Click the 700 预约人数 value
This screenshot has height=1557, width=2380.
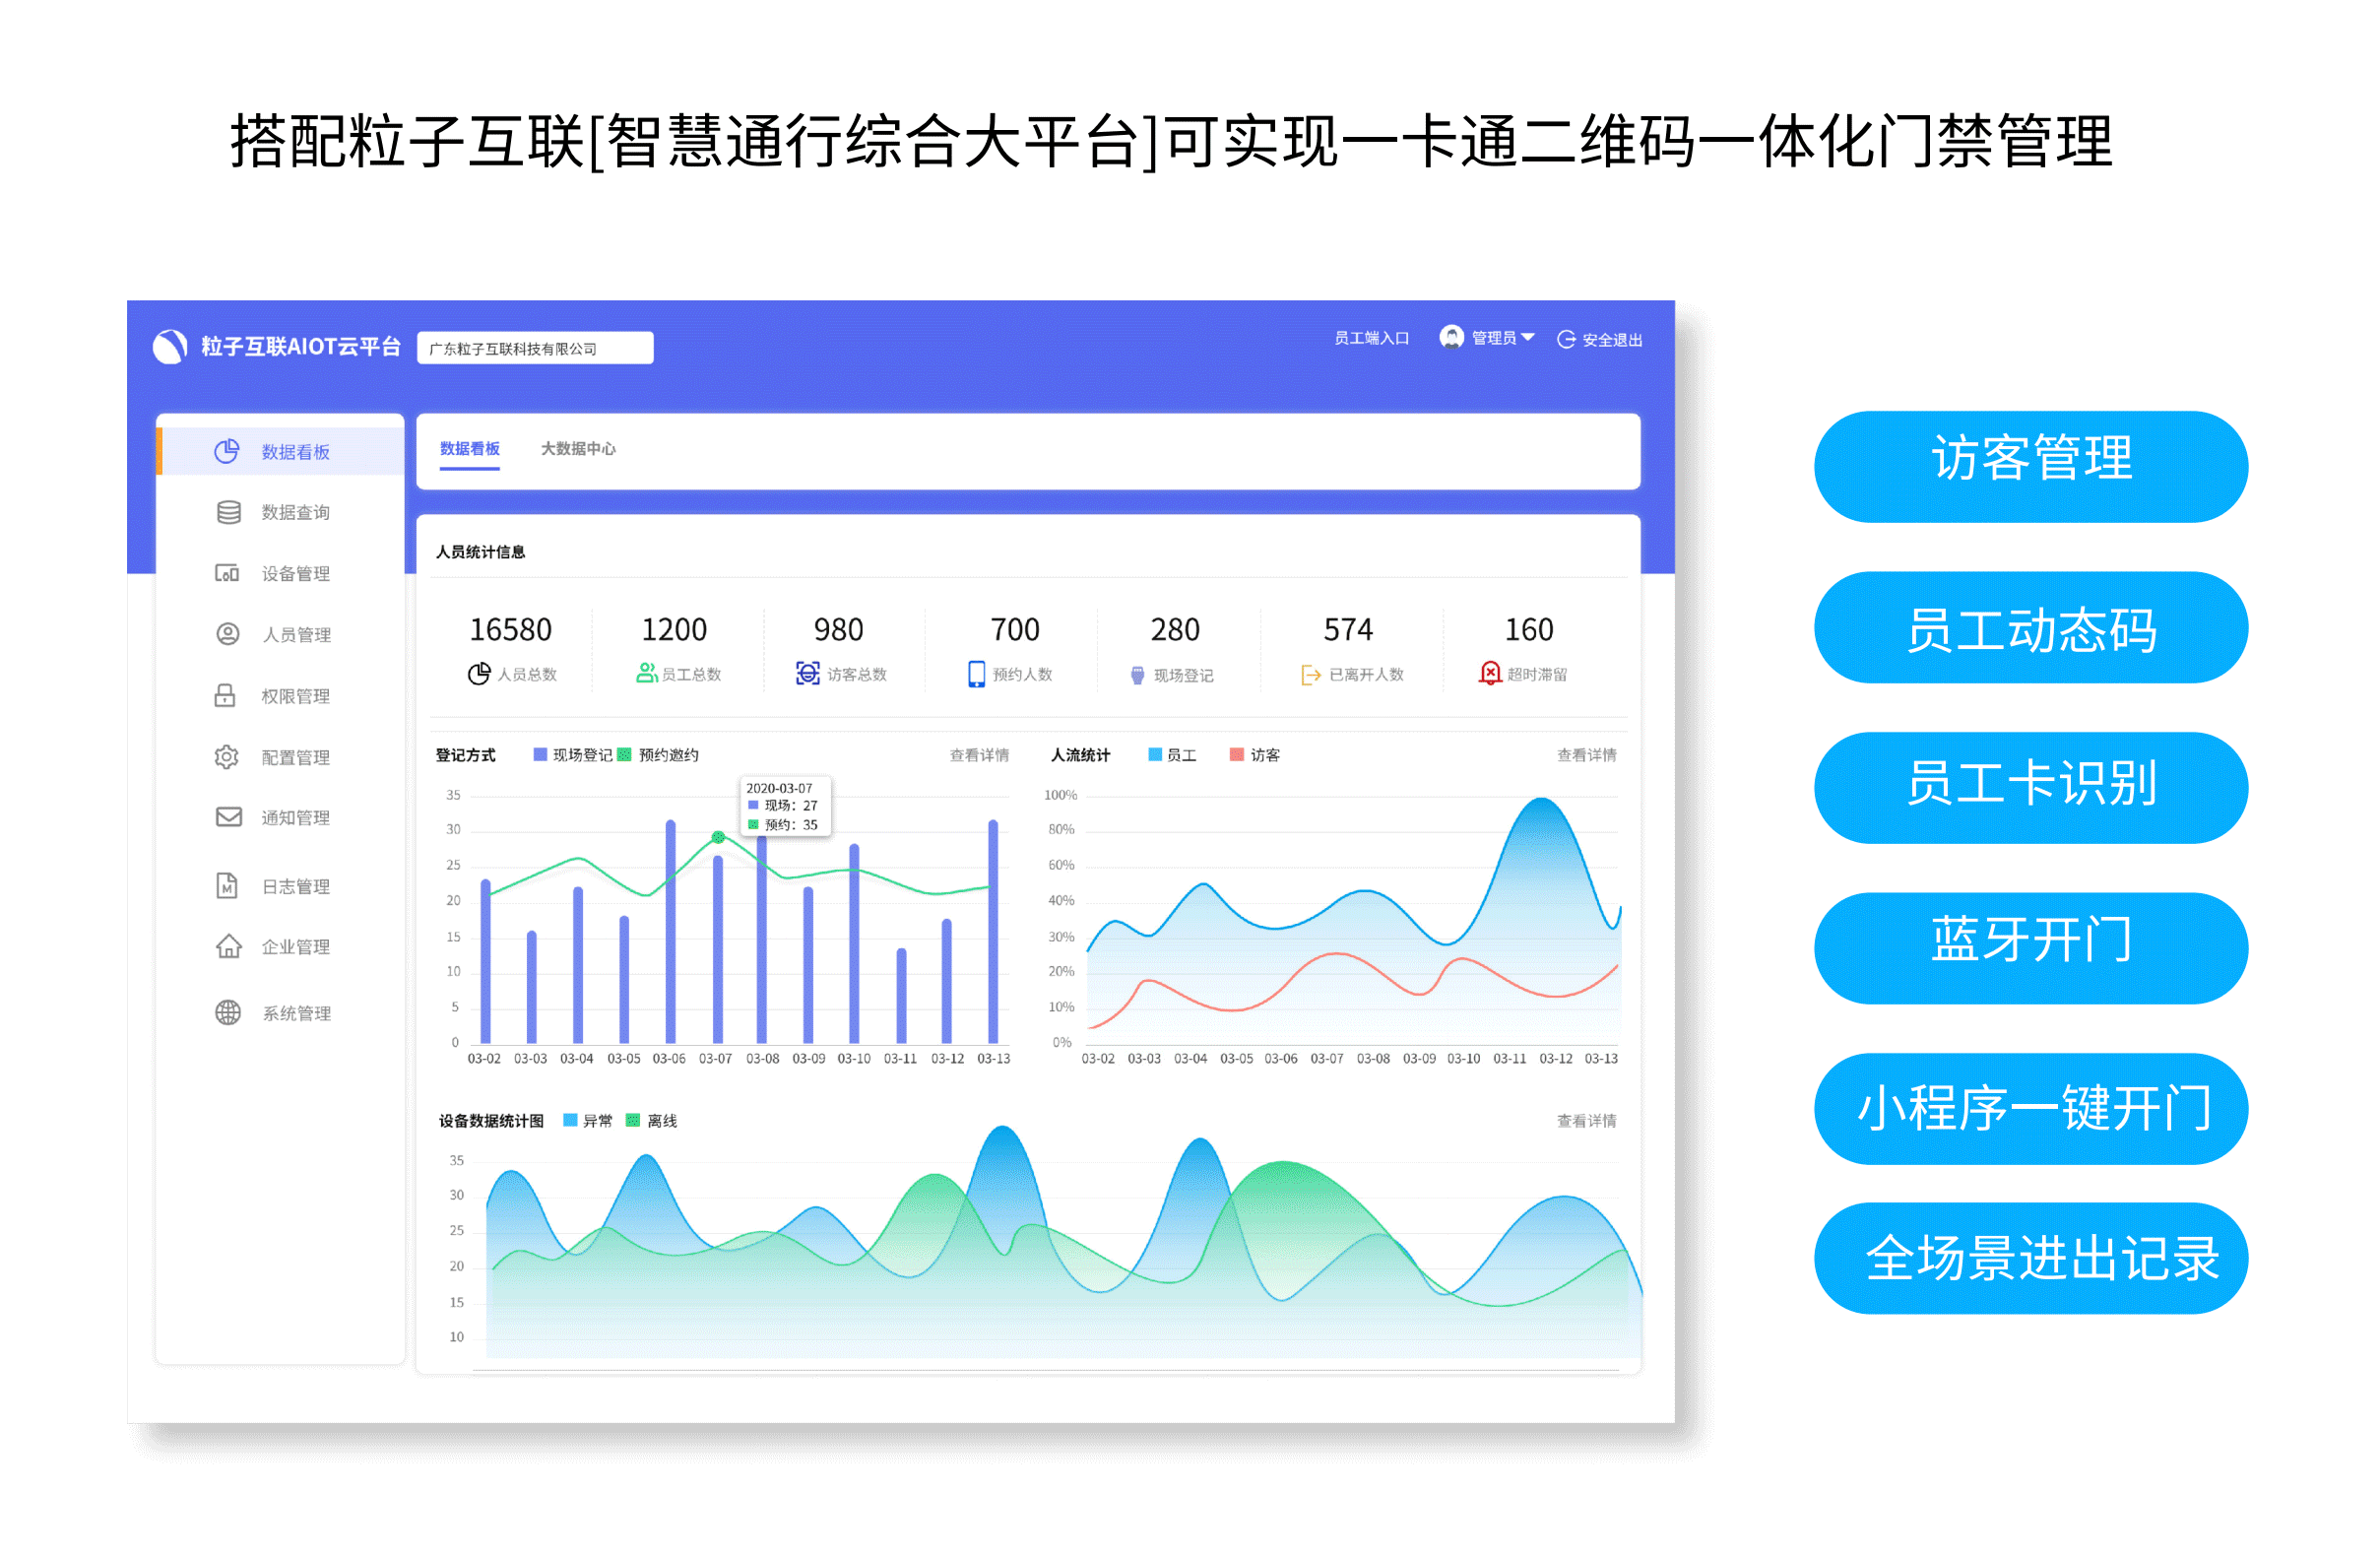tap(1015, 630)
